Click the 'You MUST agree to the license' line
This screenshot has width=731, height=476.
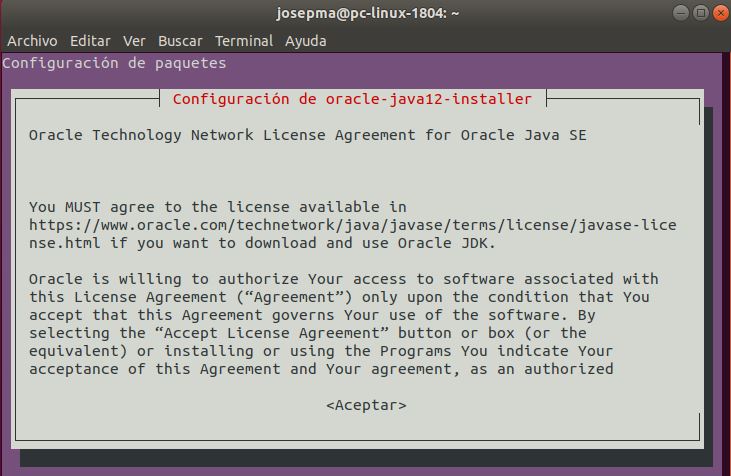218,207
